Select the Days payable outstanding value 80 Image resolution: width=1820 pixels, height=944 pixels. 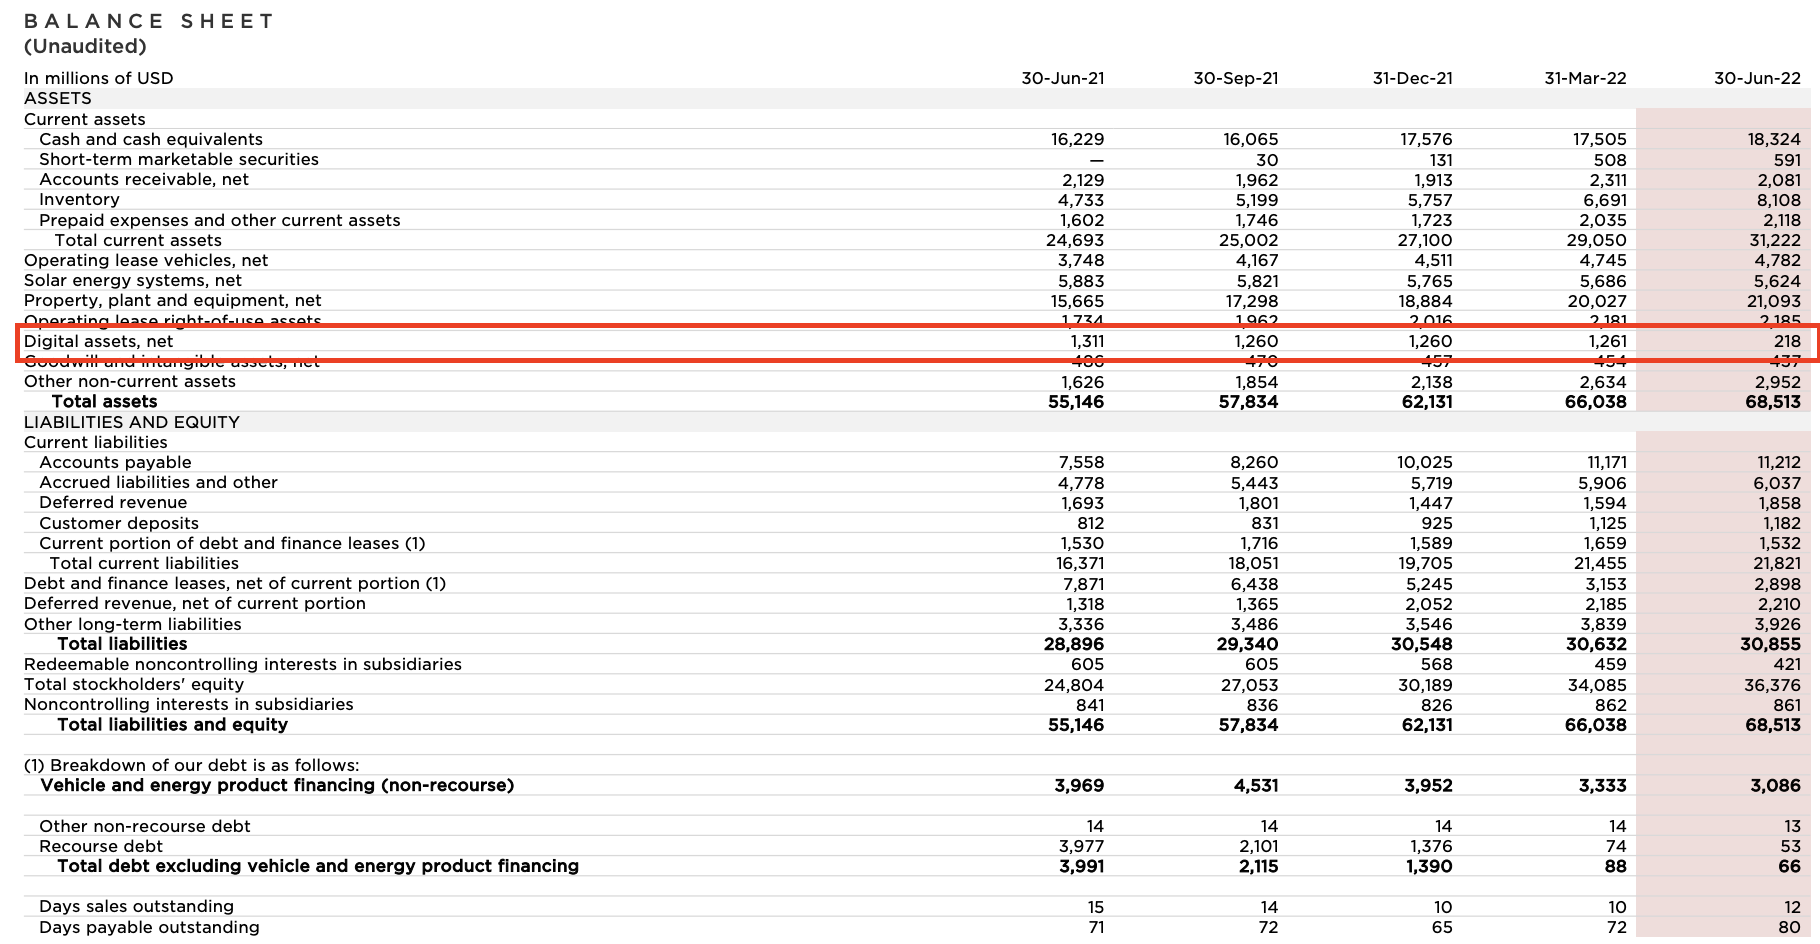(x=1790, y=927)
